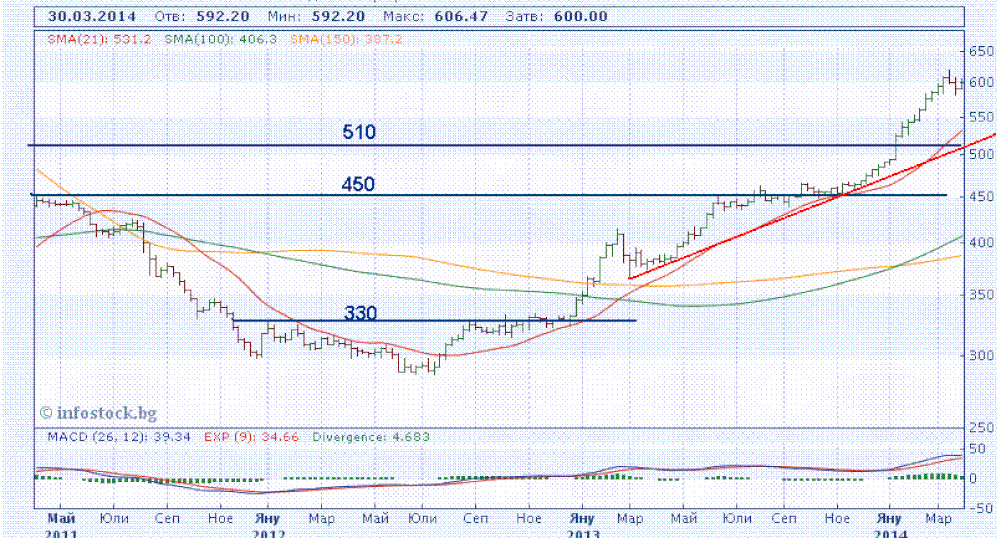Click Май 2011 on the time axis
The image size is (1001, 538).
click(62, 526)
